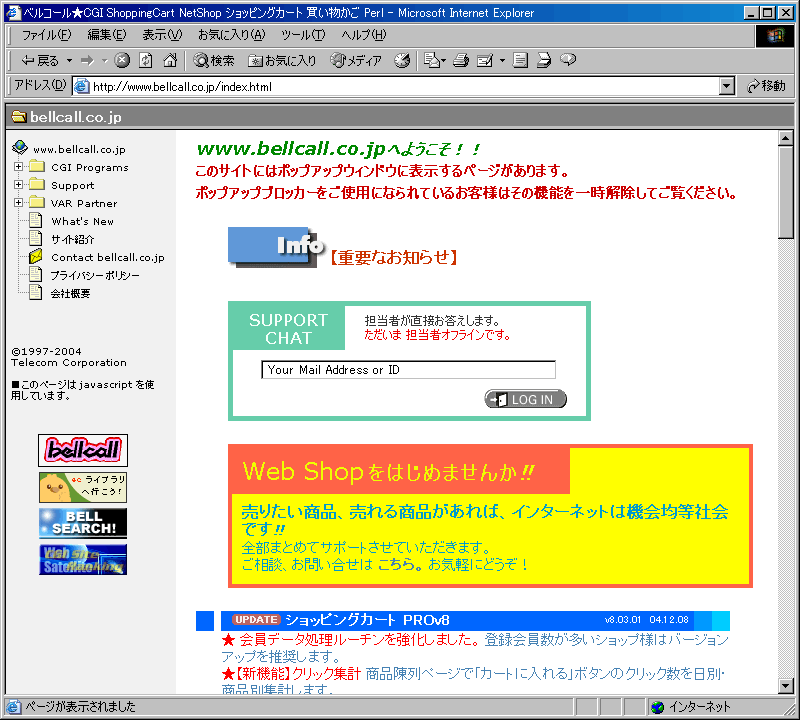Viewport: 800px width, 720px height.
Task: Click the red UPDATE badge
Action: [x=256, y=619]
